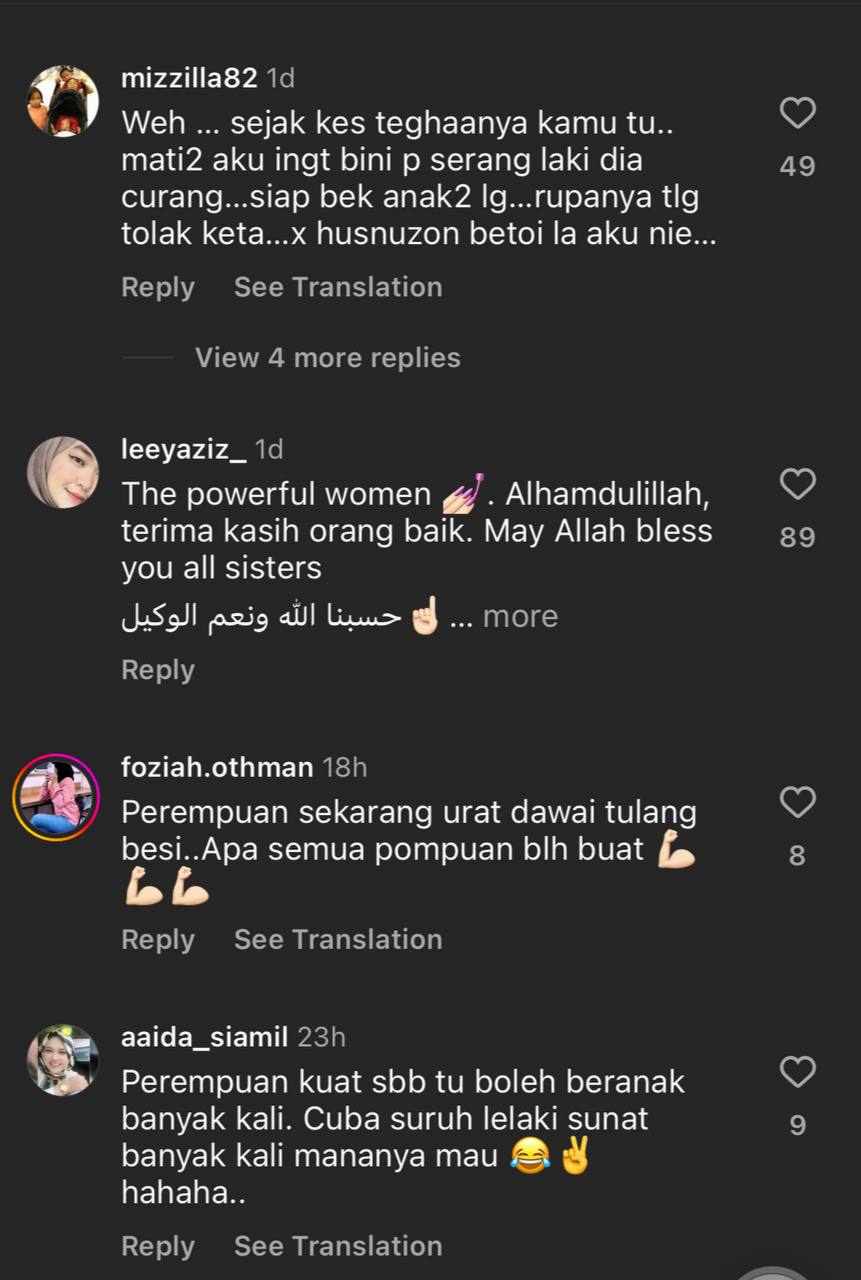Reply to leeyaziz_'s comment
Image resolution: width=861 pixels, height=1280 pixels.
(158, 670)
